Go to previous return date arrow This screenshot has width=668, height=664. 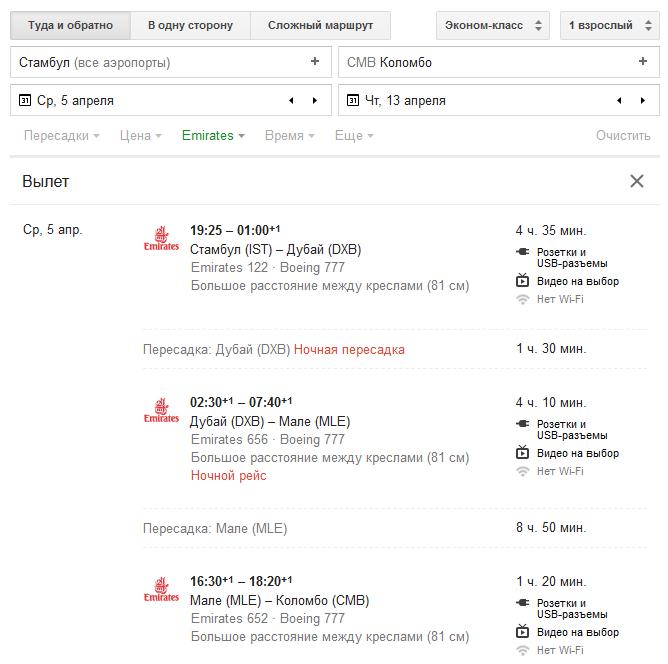click(619, 100)
